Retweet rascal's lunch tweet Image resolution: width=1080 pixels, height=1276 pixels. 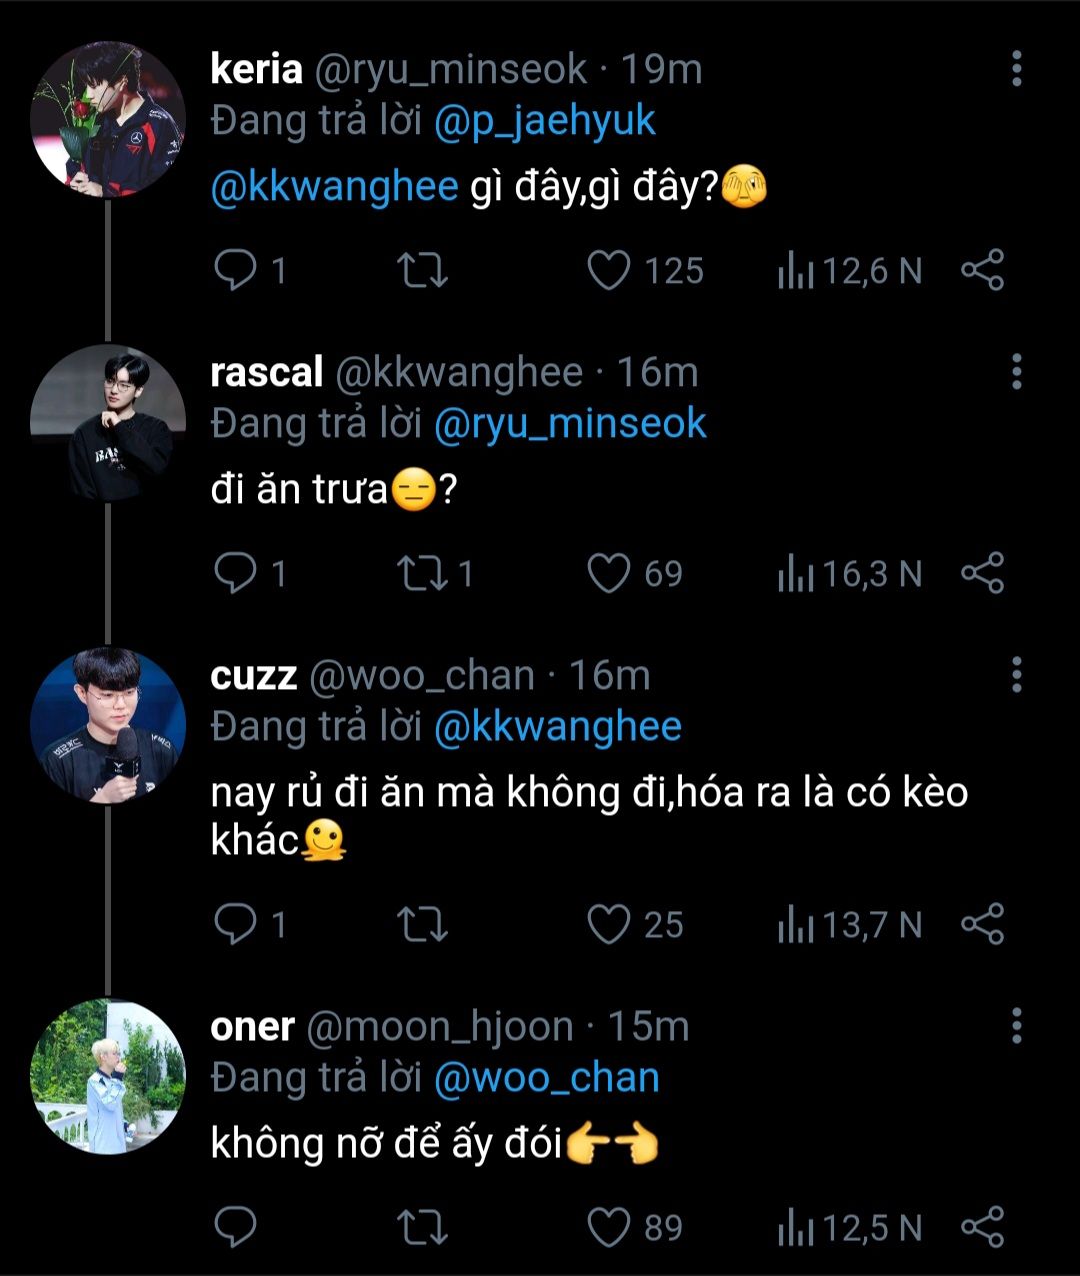[x=422, y=574]
